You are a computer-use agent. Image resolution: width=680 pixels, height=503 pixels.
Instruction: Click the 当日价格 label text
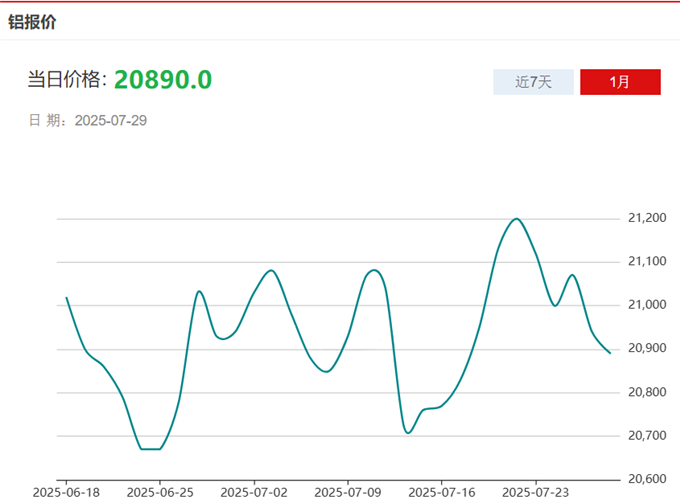[66, 81]
